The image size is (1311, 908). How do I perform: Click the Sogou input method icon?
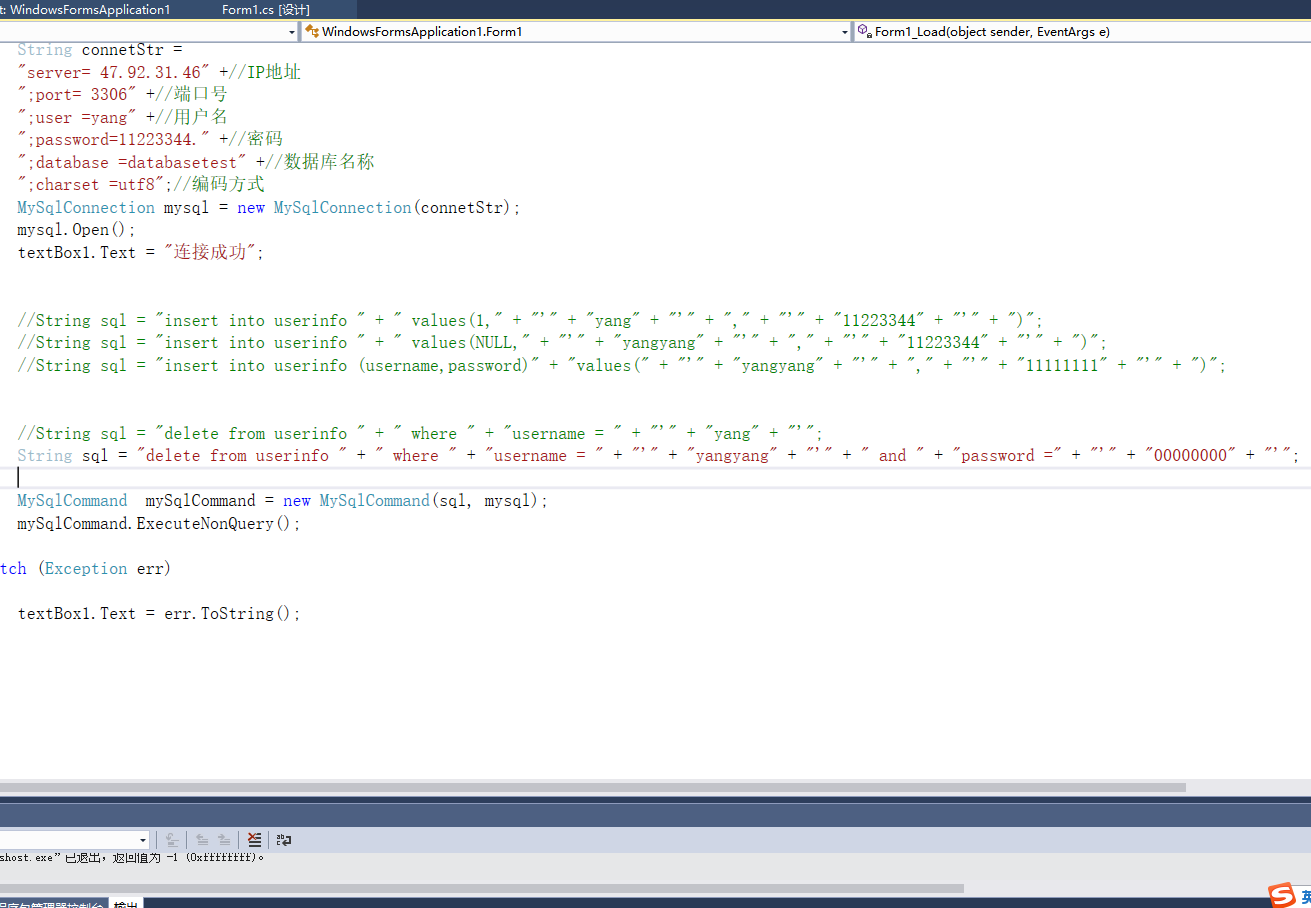point(1282,895)
